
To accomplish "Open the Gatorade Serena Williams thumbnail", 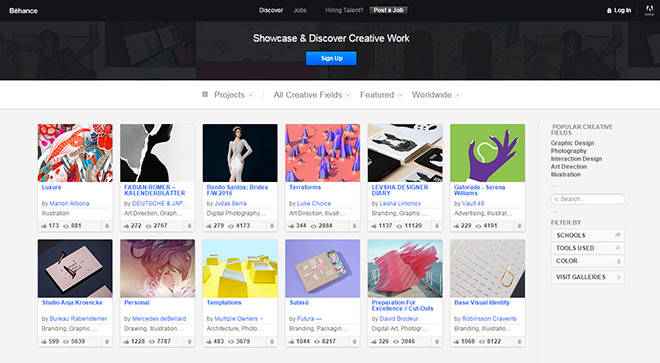I will (487, 153).
